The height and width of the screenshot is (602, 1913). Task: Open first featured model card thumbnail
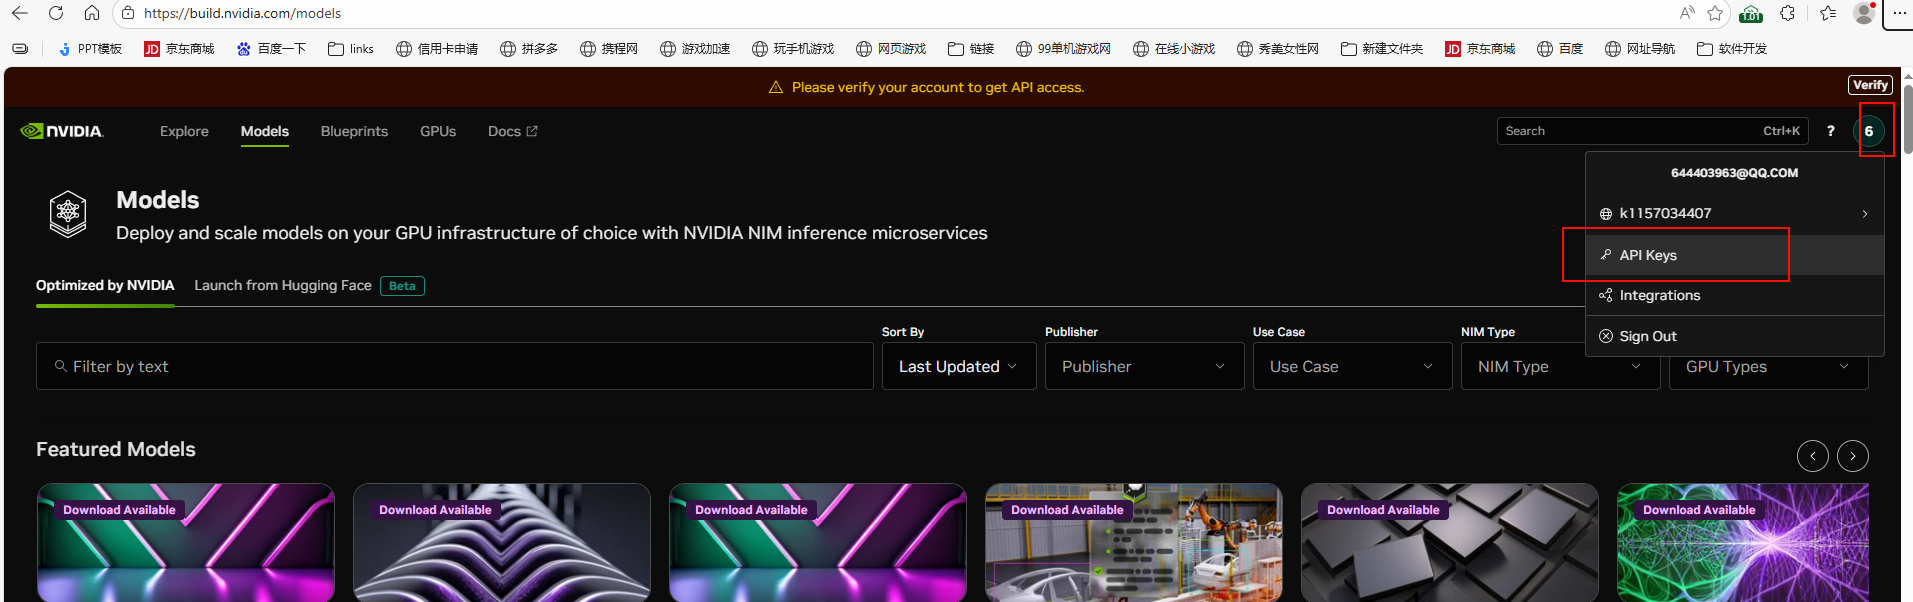click(x=186, y=543)
